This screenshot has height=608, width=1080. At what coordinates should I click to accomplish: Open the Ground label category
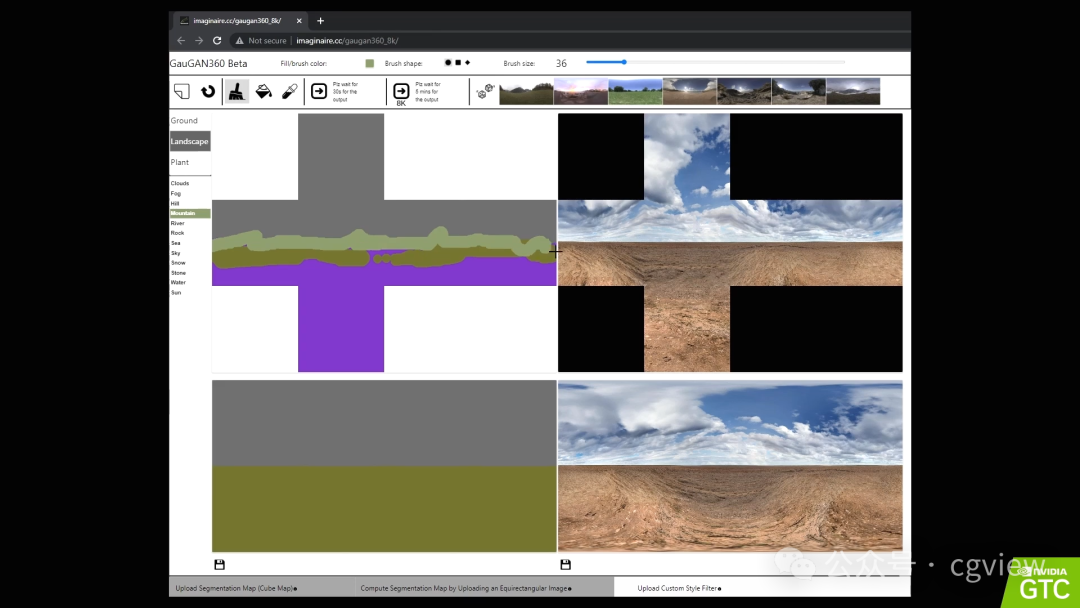[184, 120]
